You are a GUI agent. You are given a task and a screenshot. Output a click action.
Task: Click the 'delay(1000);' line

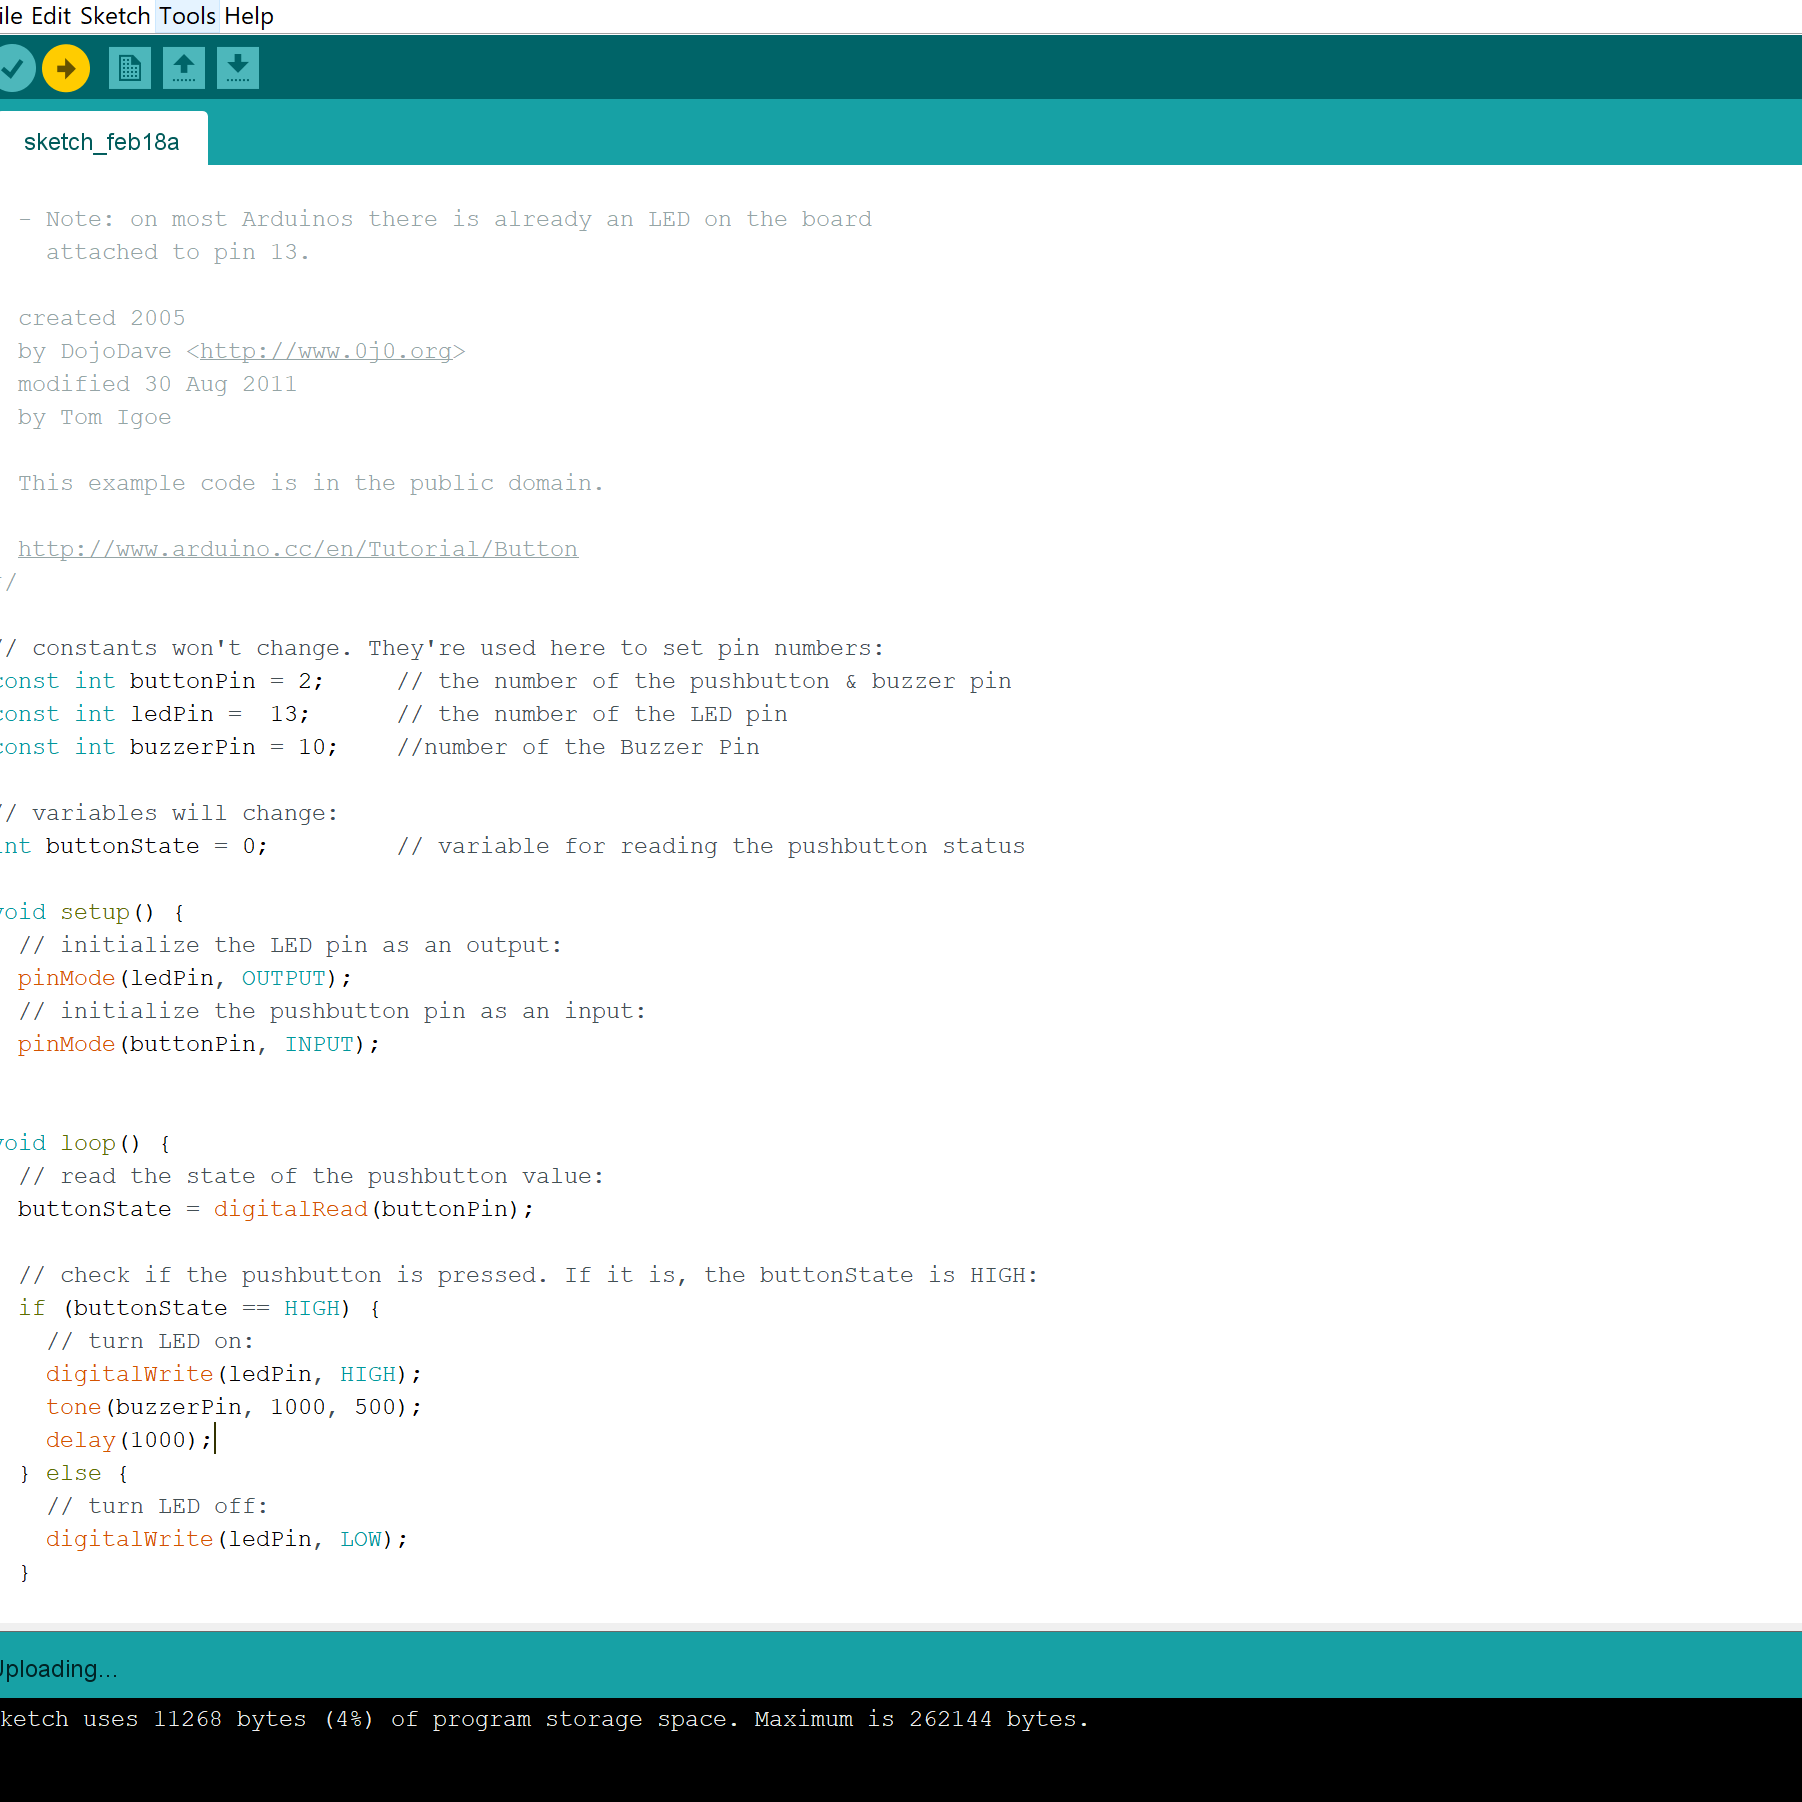[x=129, y=1440]
